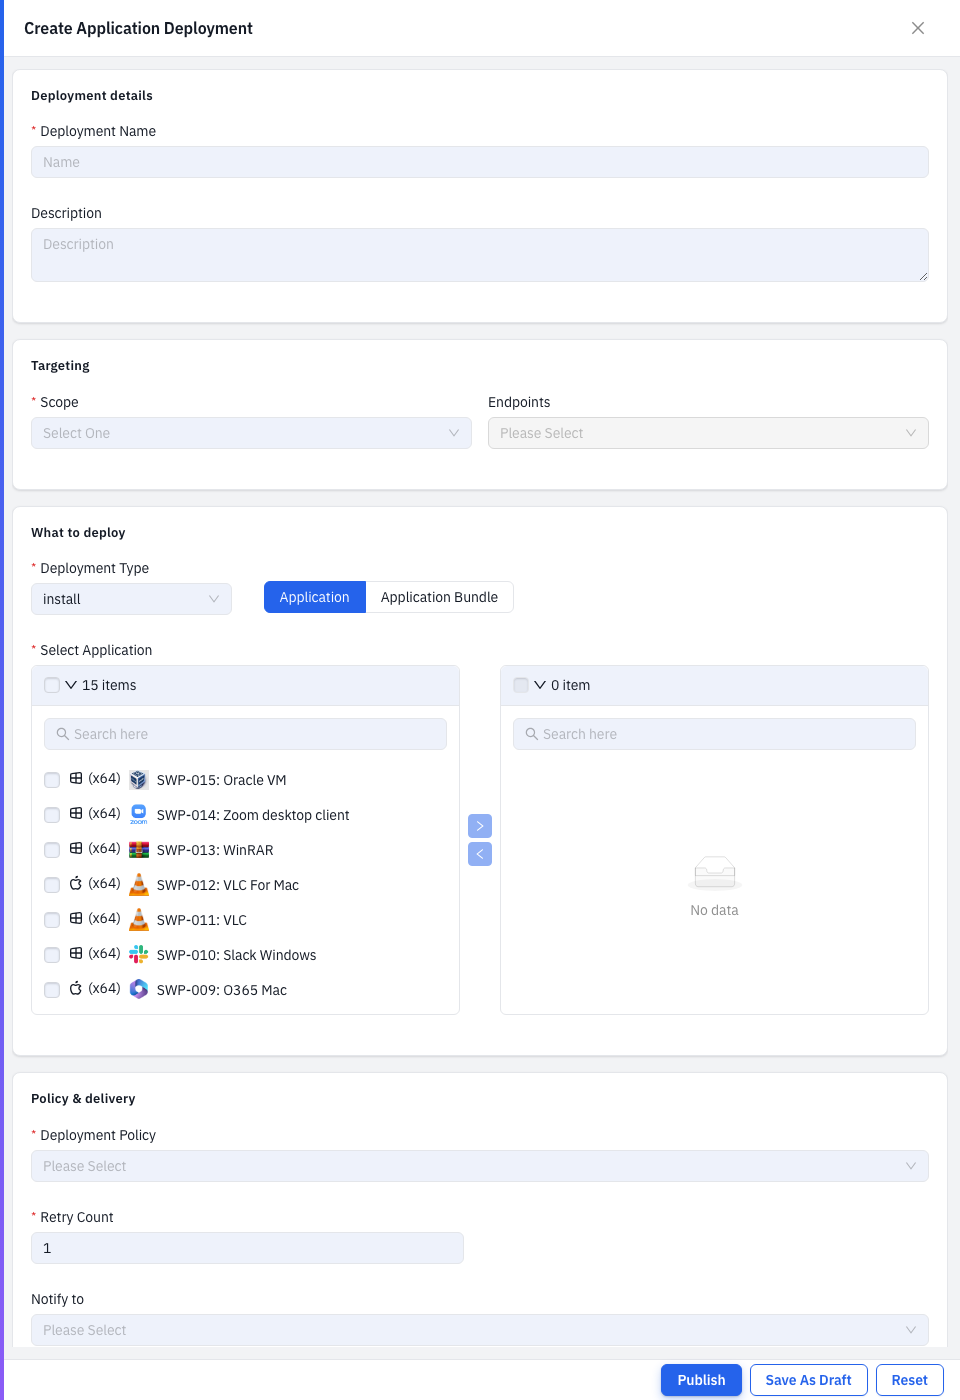
Task: Check the SWP-011 VLC checkbox
Action: tap(52, 920)
